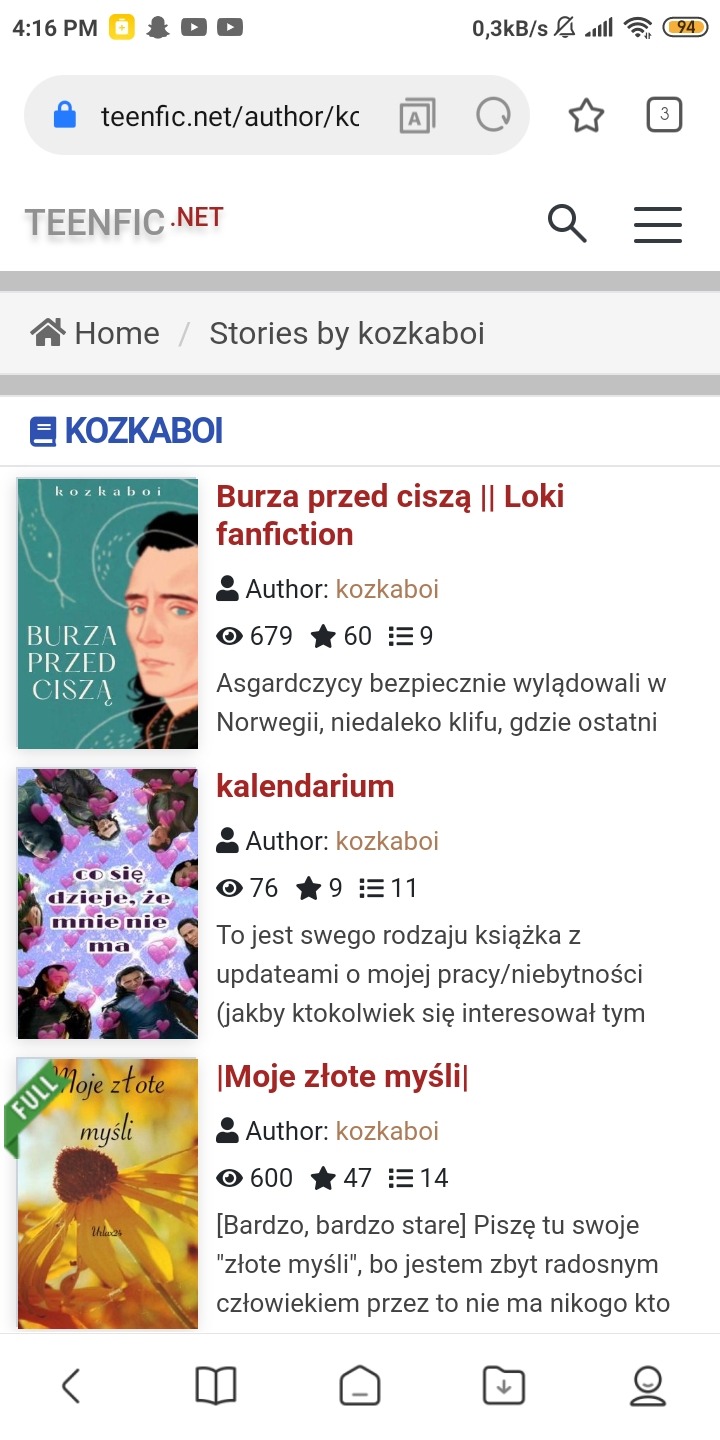720x1440 pixels.
Task: Go back with the browser back arrow
Action: pos(71,1386)
